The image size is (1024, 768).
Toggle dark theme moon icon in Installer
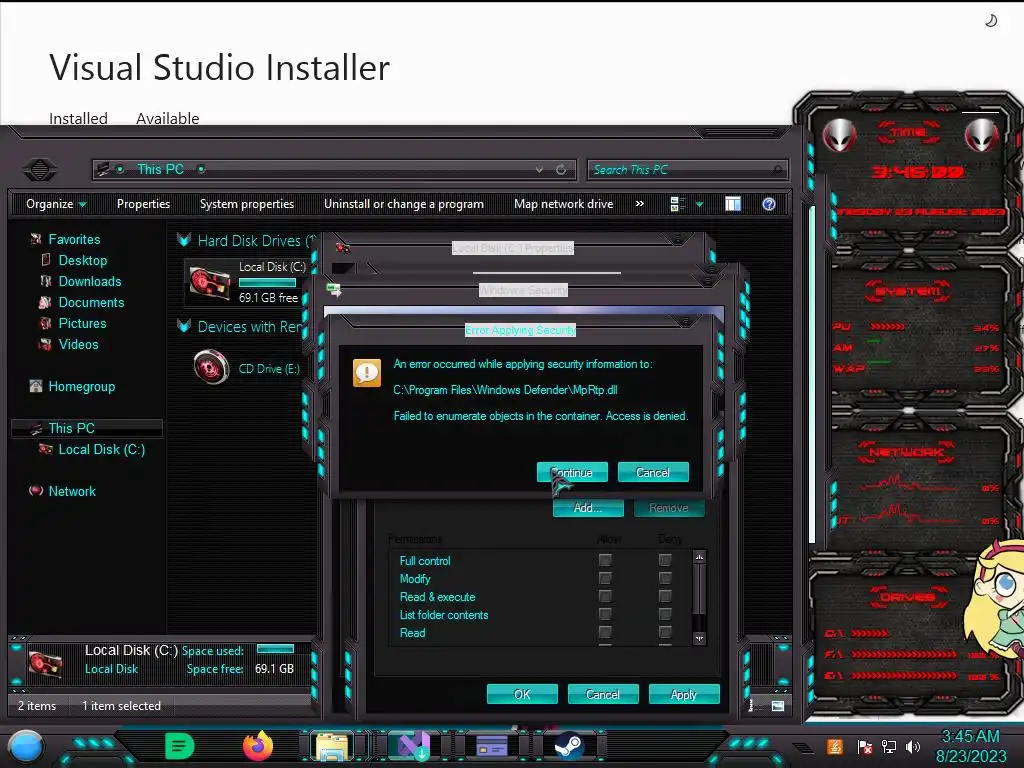coord(991,21)
